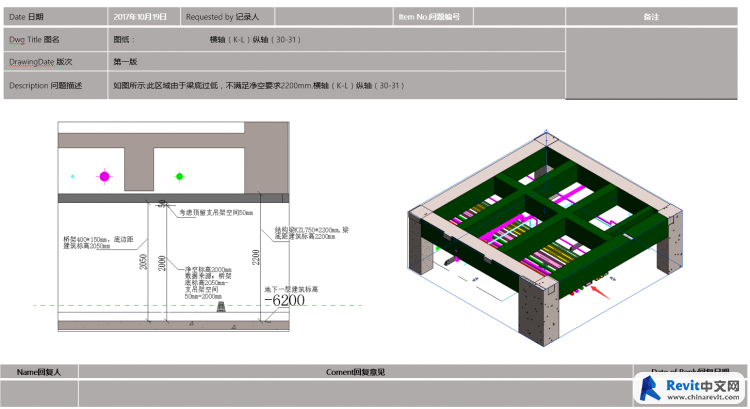Click the 结构梁KZL750*2200mm annotation note
This screenshot has height=409, width=750.
tap(311, 233)
